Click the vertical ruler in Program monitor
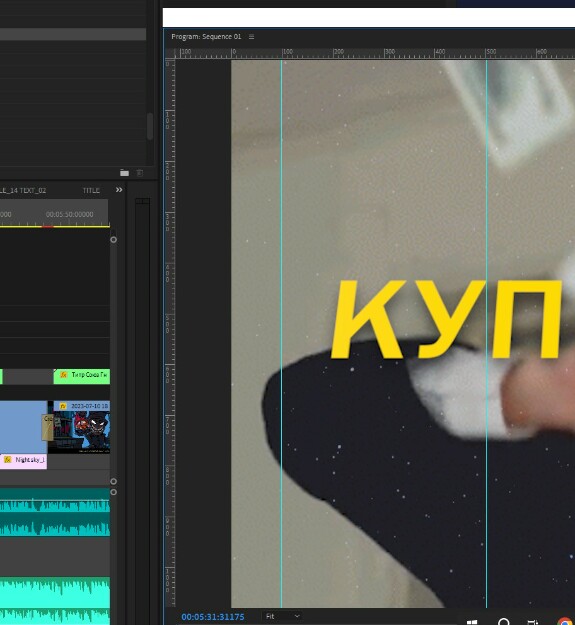 pyautogui.click(x=170, y=333)
